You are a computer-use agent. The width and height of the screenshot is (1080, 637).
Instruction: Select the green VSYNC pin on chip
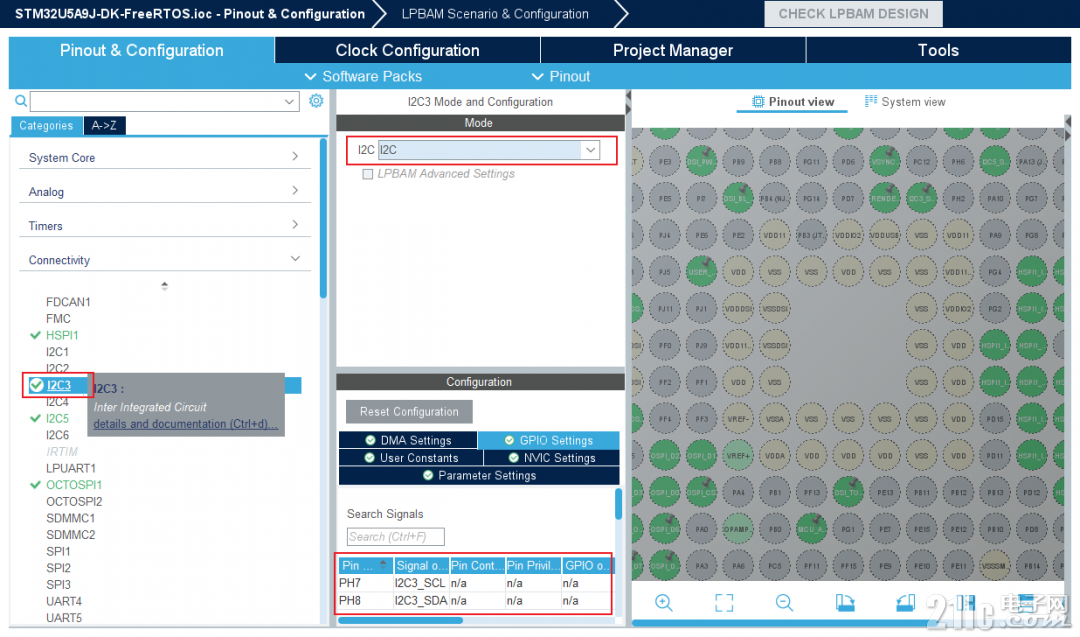[884, 161]
